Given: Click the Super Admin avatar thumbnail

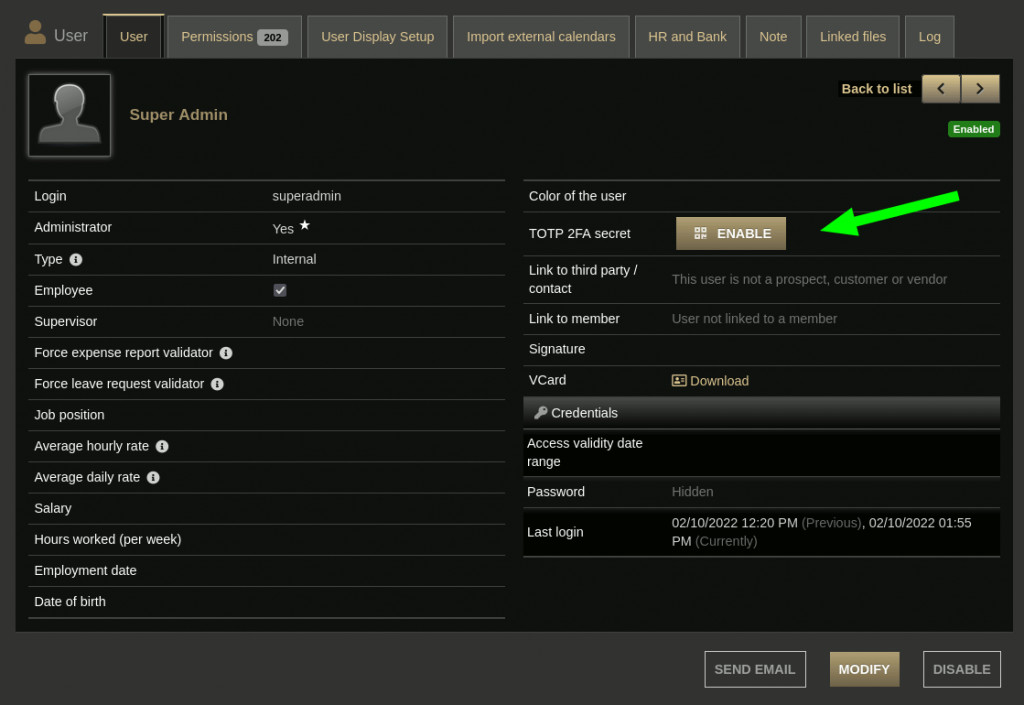Looking at the screenshot, I should [69, 115].
